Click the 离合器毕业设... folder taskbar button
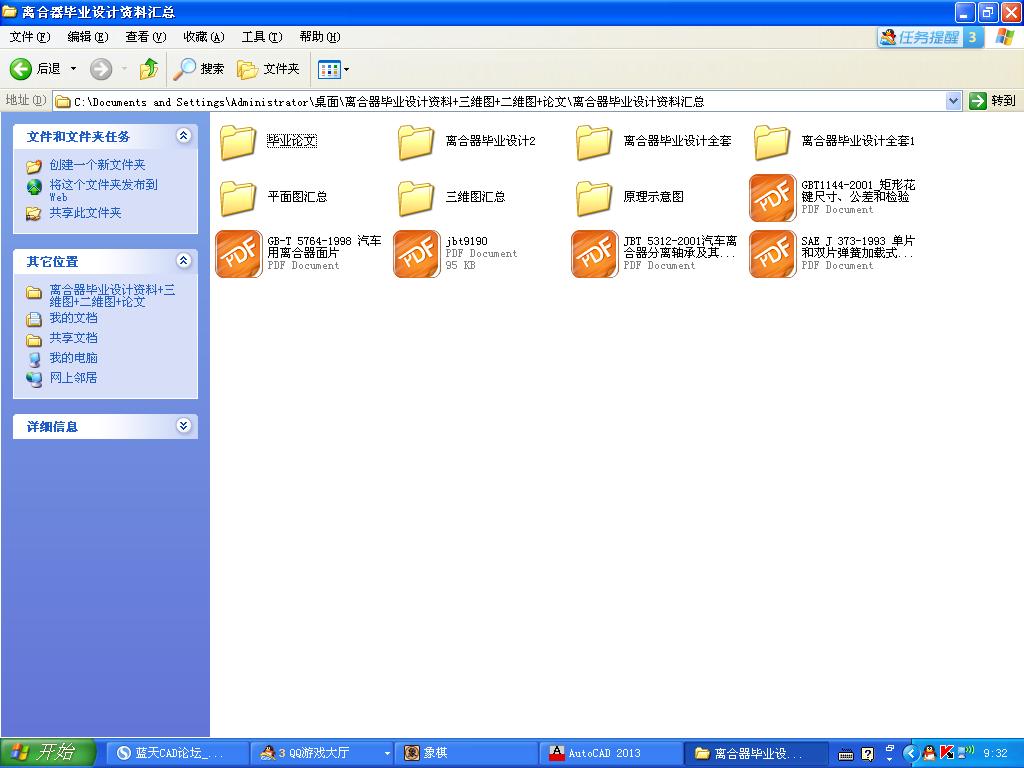 pos(756,753)
